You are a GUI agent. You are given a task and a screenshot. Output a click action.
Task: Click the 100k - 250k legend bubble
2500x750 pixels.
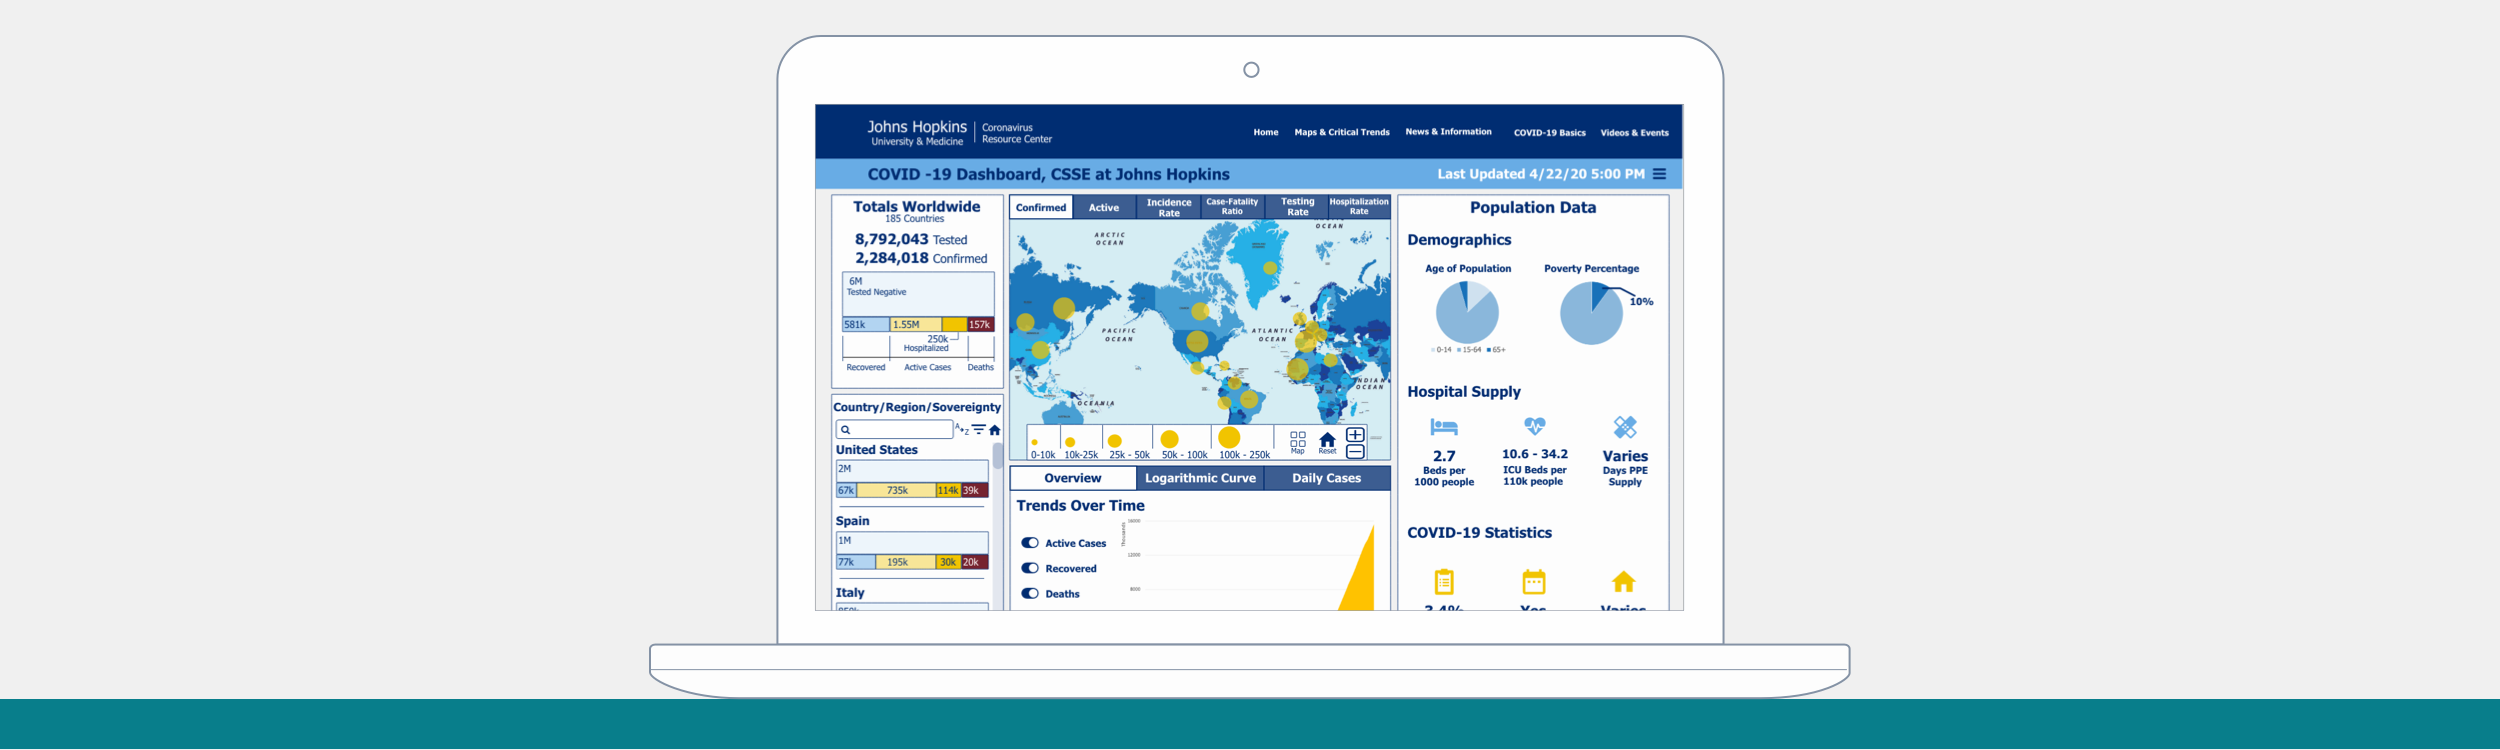(x=1229, y=438)
